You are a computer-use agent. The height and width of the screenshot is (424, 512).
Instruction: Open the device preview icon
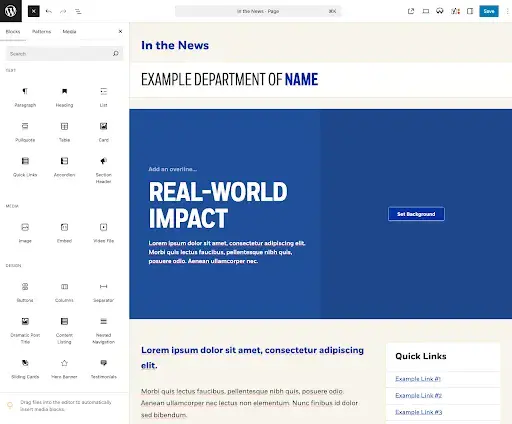click(426, 11)
